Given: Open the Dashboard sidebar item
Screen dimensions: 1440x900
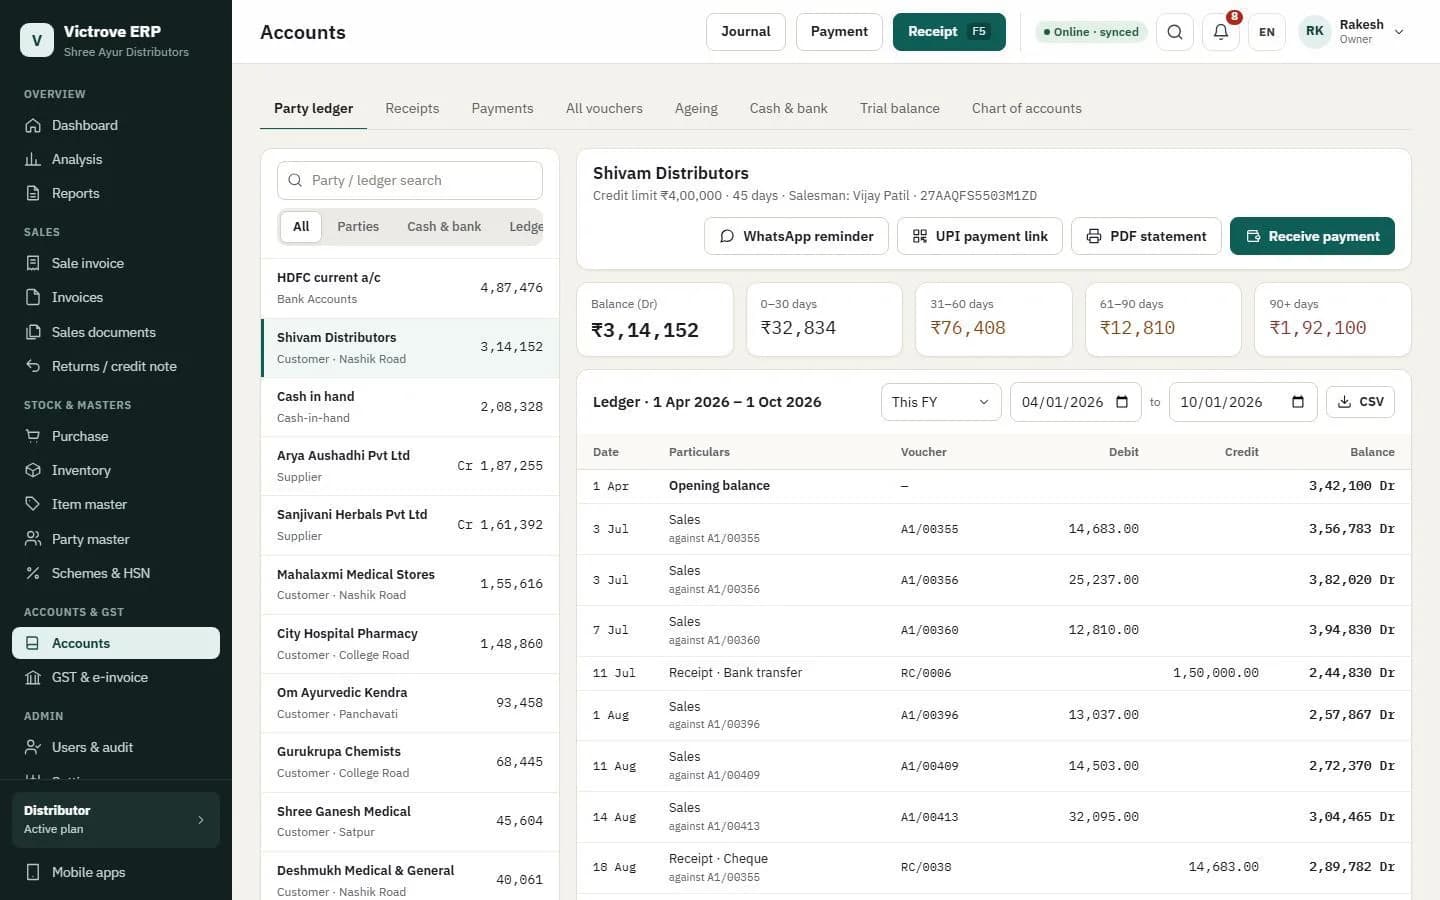Looking at the screenshot, I should tap(116, 125).
